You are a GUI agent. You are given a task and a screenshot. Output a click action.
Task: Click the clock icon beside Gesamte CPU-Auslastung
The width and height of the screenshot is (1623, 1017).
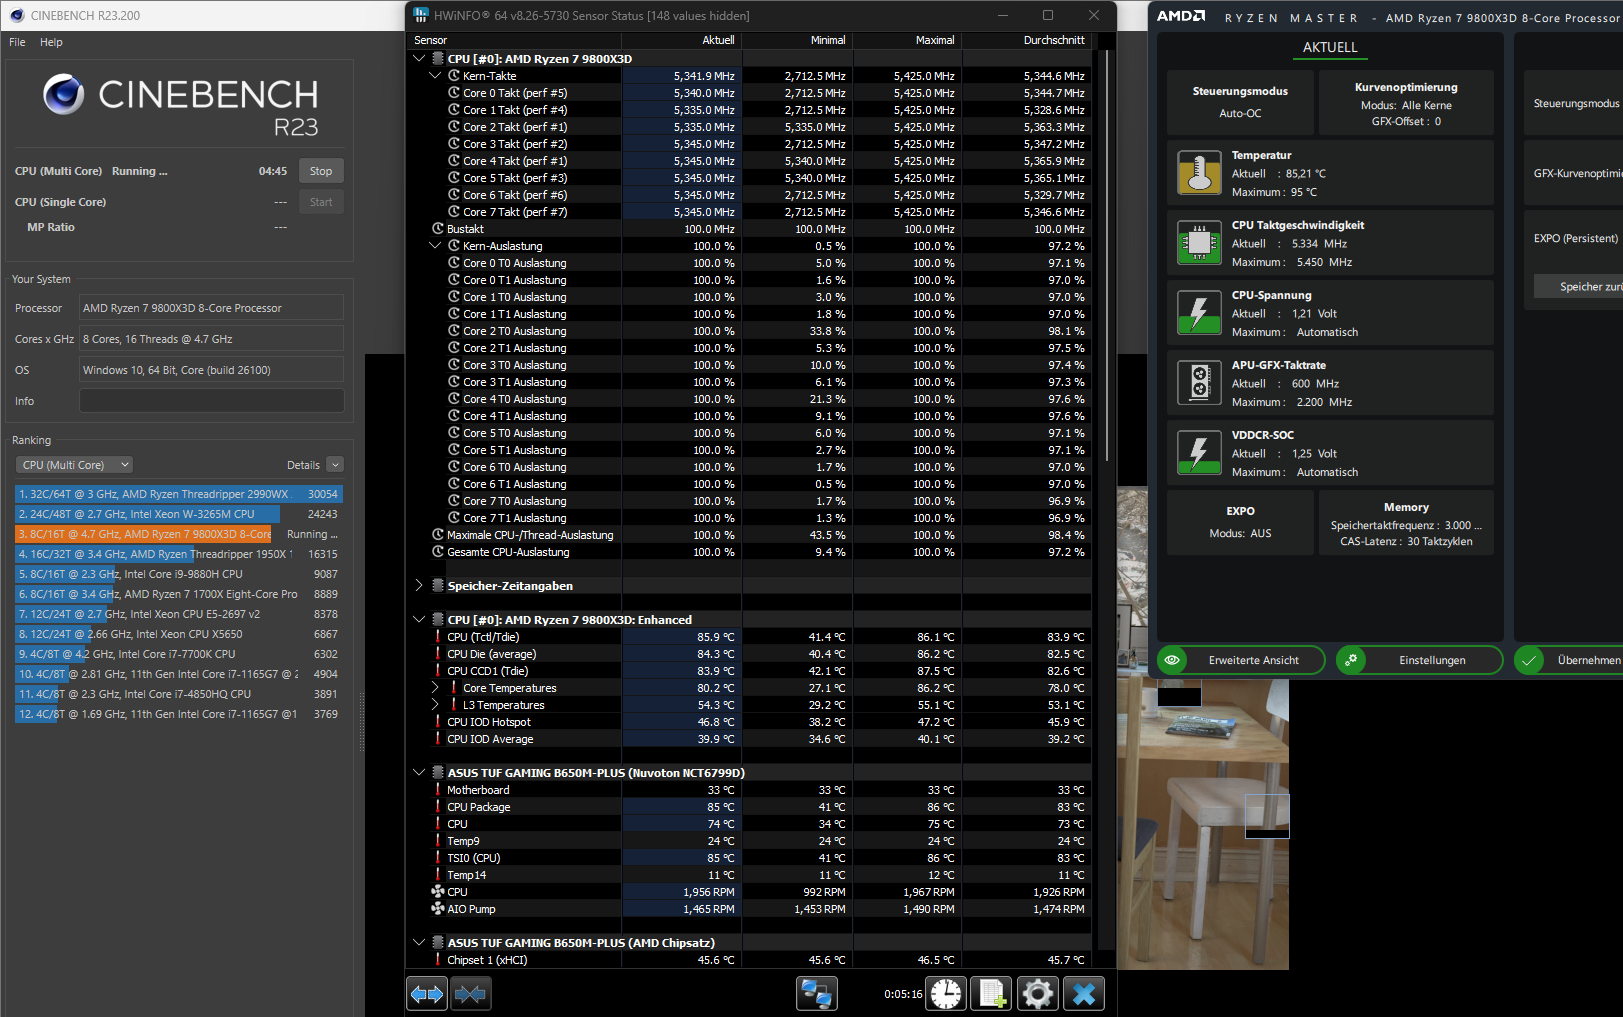[438, 552]
